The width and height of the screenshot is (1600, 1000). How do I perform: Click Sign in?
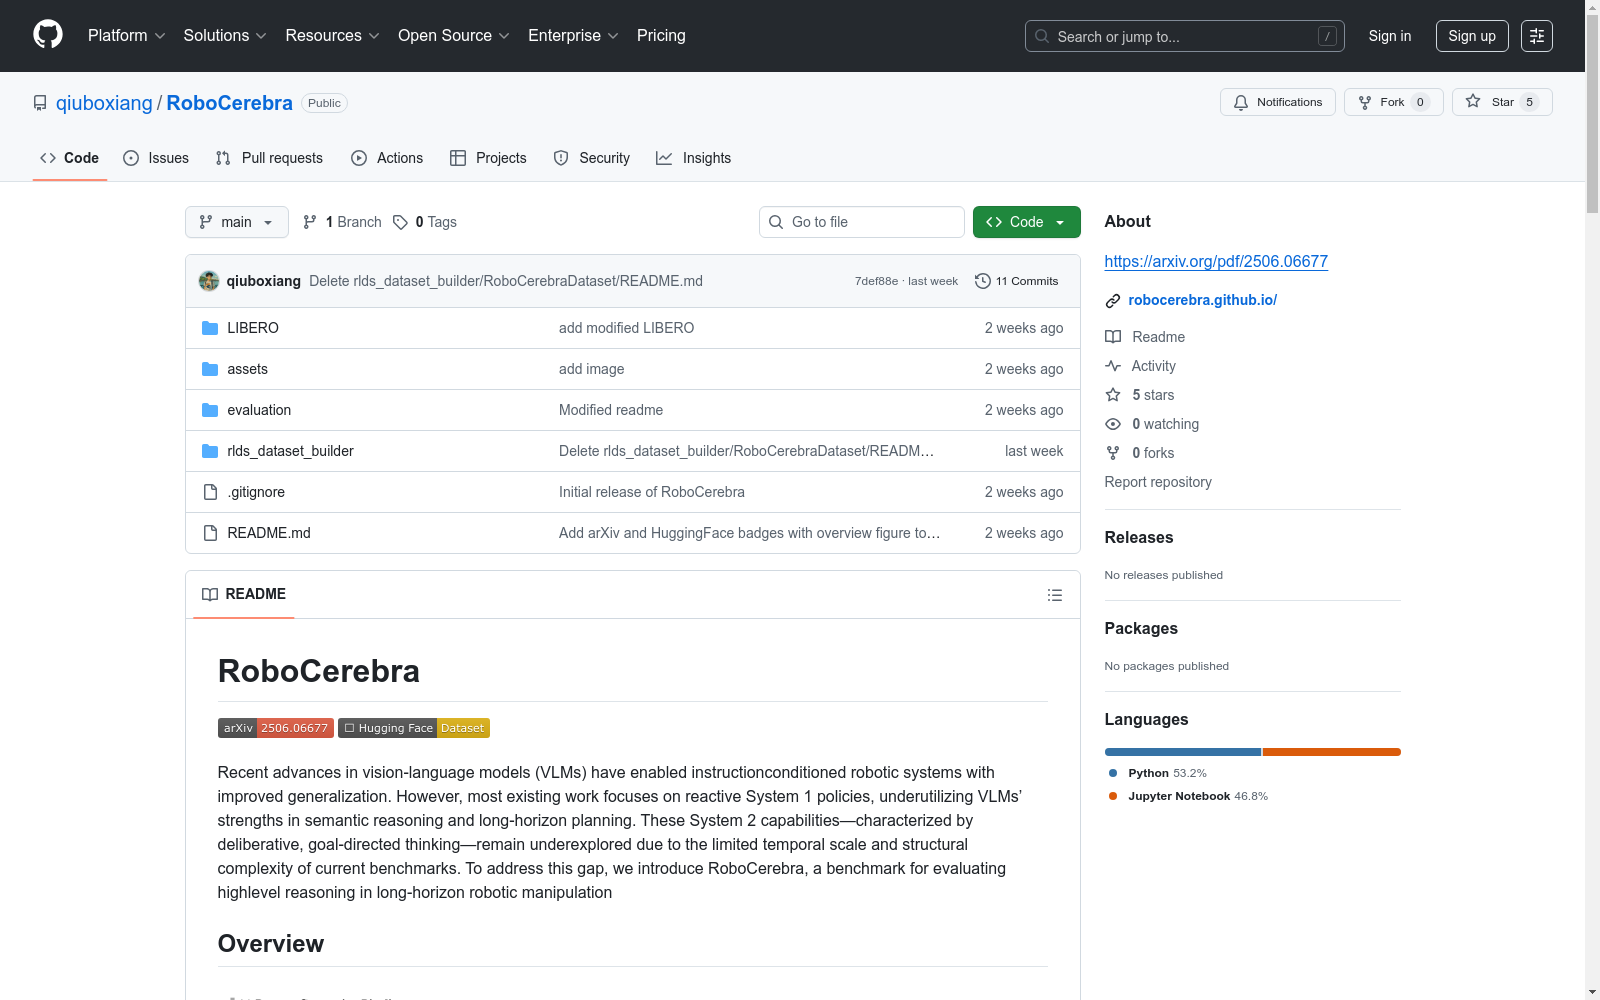click(1390, 36)
